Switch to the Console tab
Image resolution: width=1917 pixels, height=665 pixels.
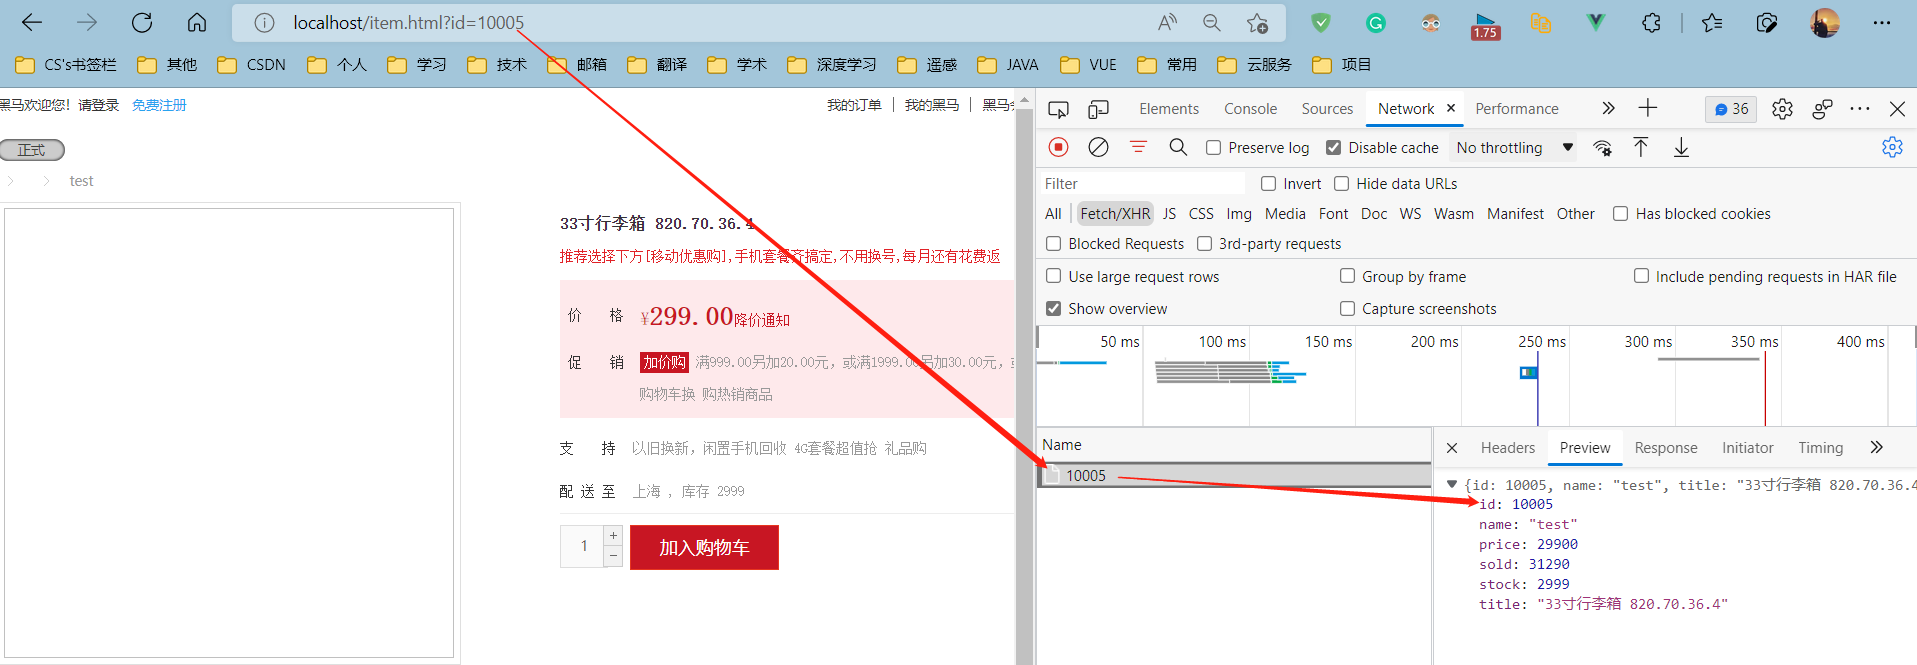1250,109
